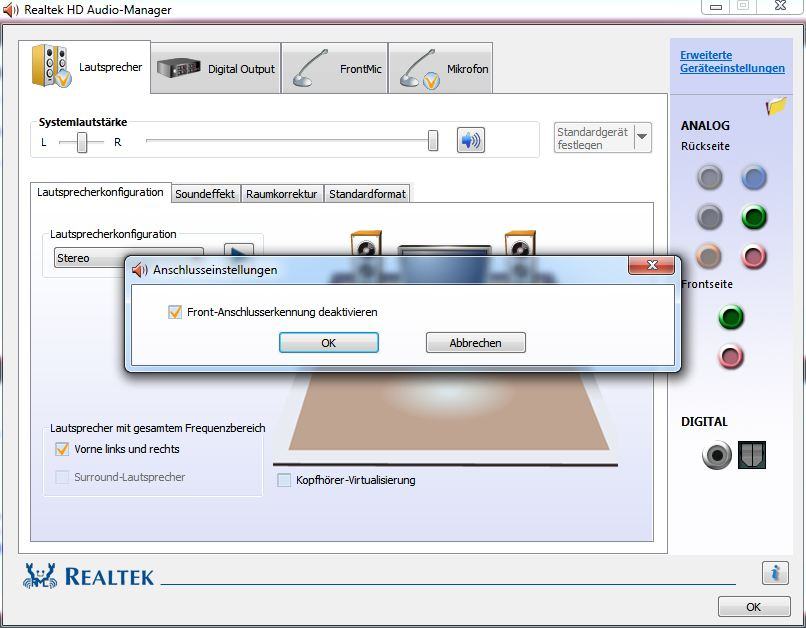
Task: Select the Lautsprecherkonfiguration sub-tab
Action: 100,192
